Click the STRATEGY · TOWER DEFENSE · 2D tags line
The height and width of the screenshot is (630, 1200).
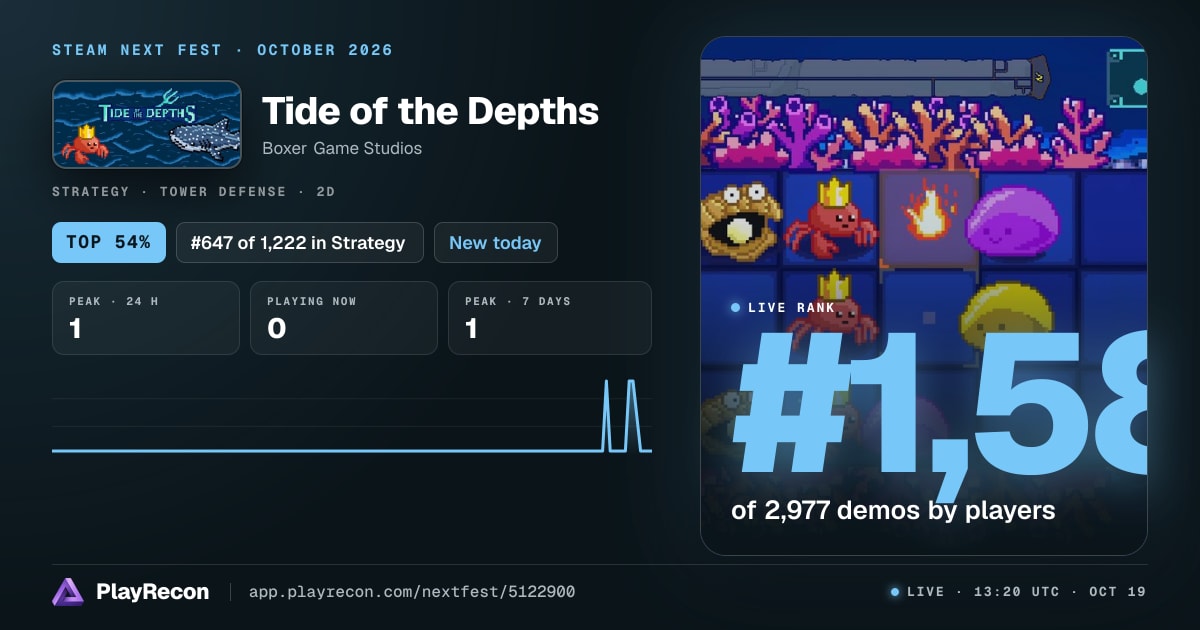point(194,191)
